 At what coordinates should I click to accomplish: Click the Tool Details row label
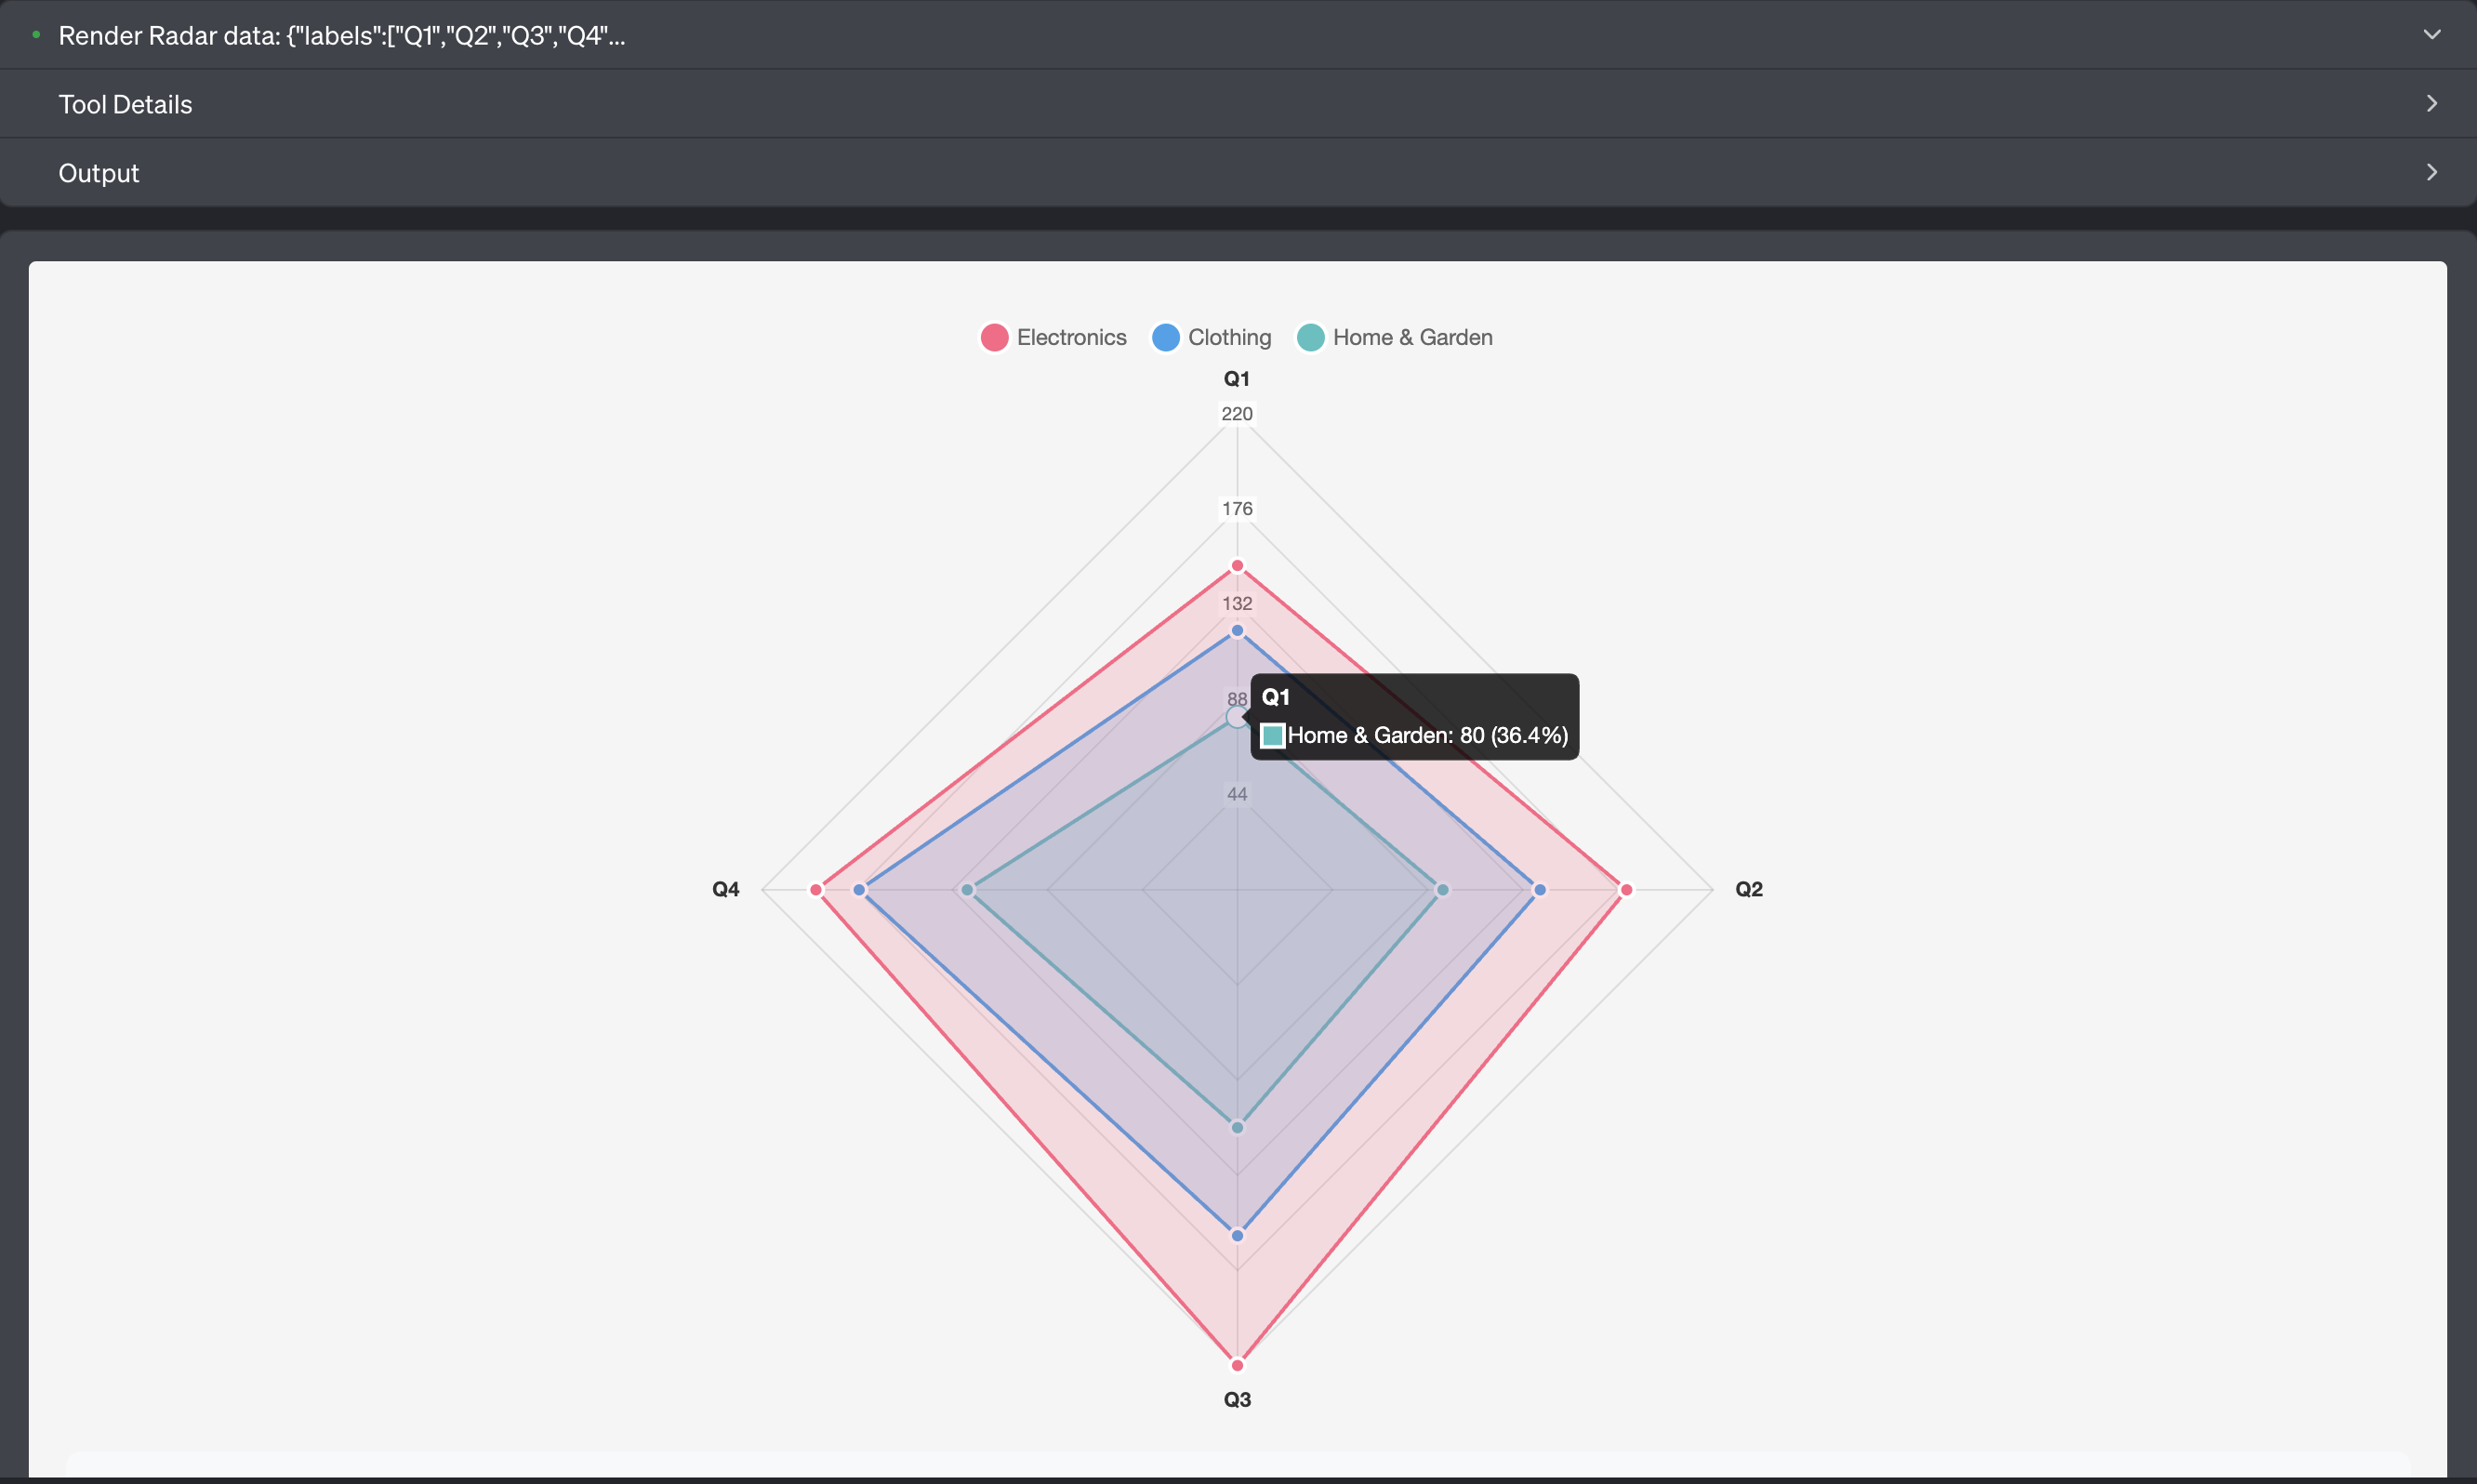[x=125, y=104]
